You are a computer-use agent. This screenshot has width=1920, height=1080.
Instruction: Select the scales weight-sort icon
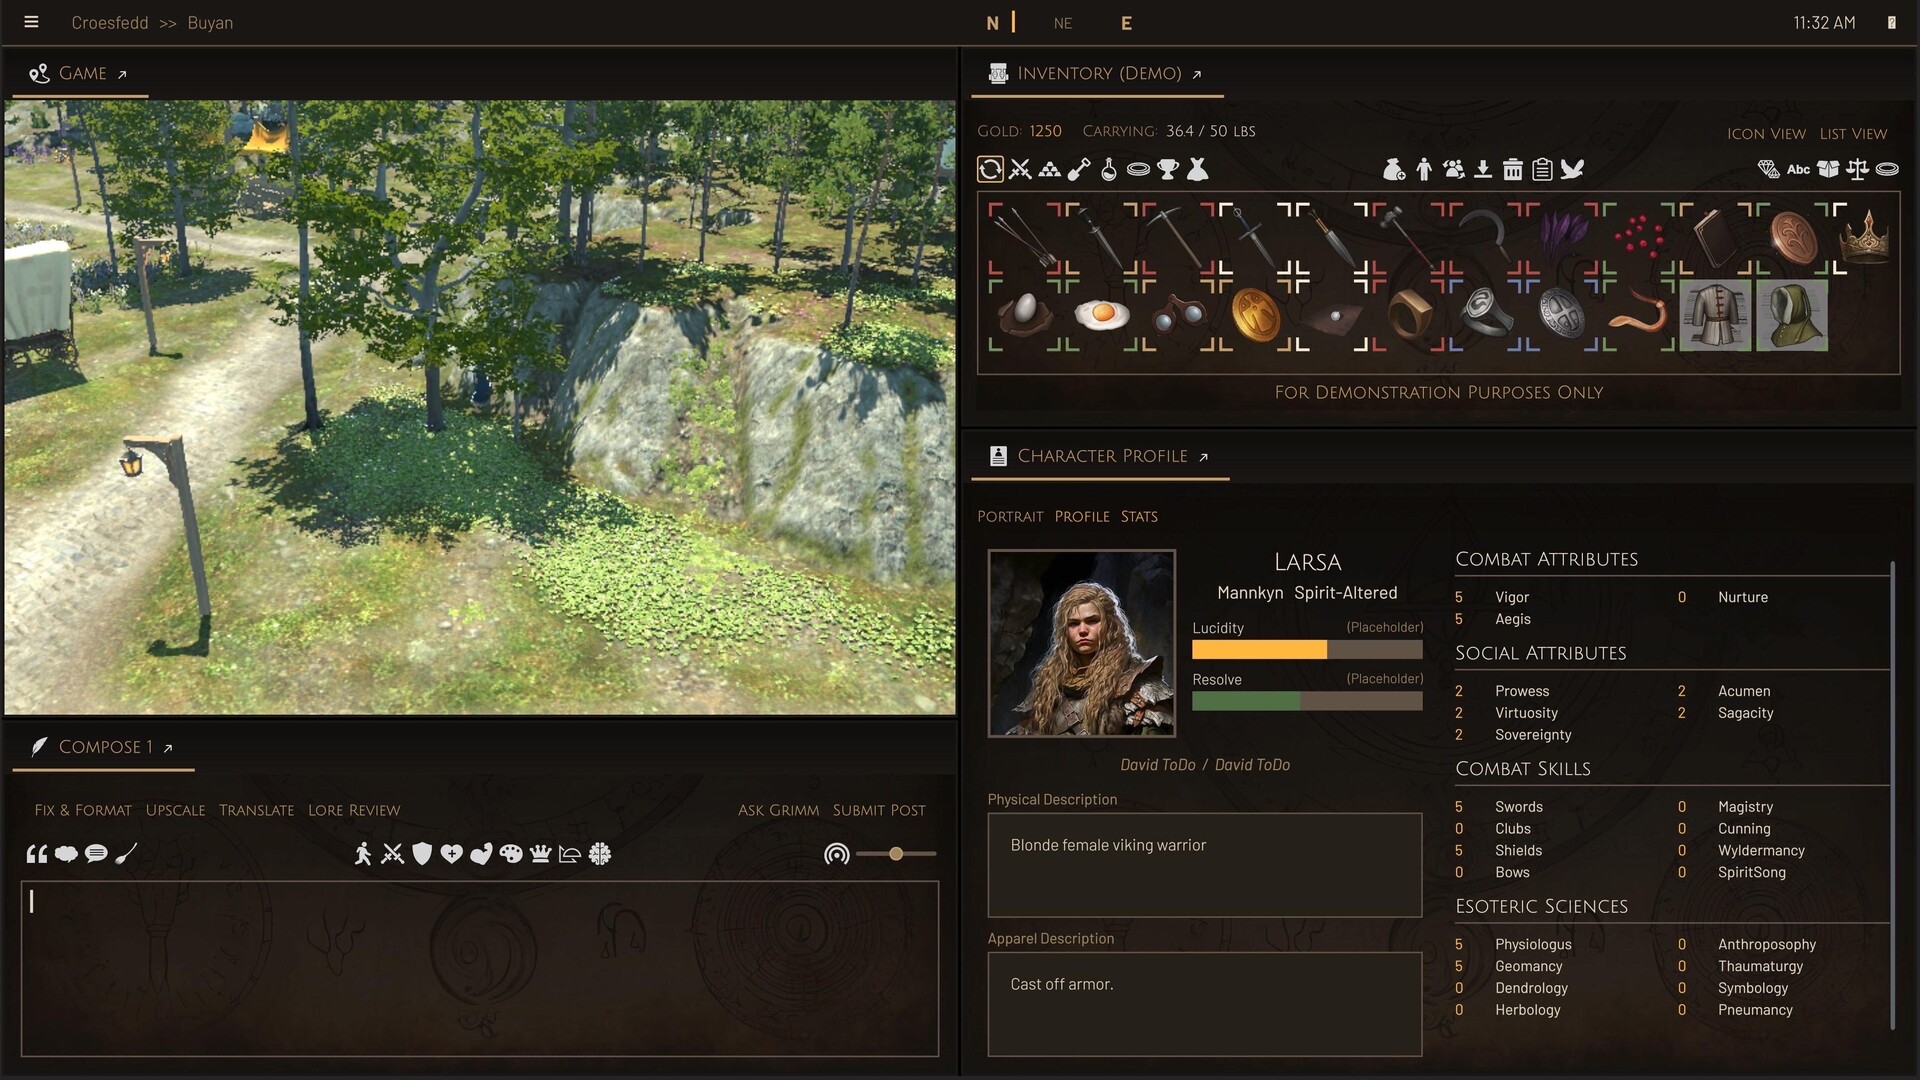point(1859,169)
